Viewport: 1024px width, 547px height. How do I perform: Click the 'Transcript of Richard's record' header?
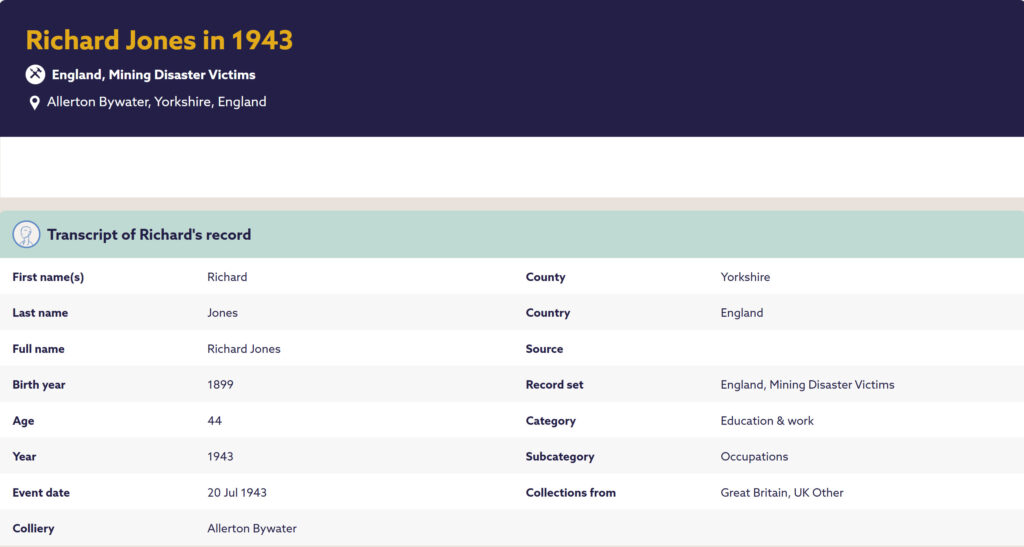pyautogui.click(x=149, y=235)
